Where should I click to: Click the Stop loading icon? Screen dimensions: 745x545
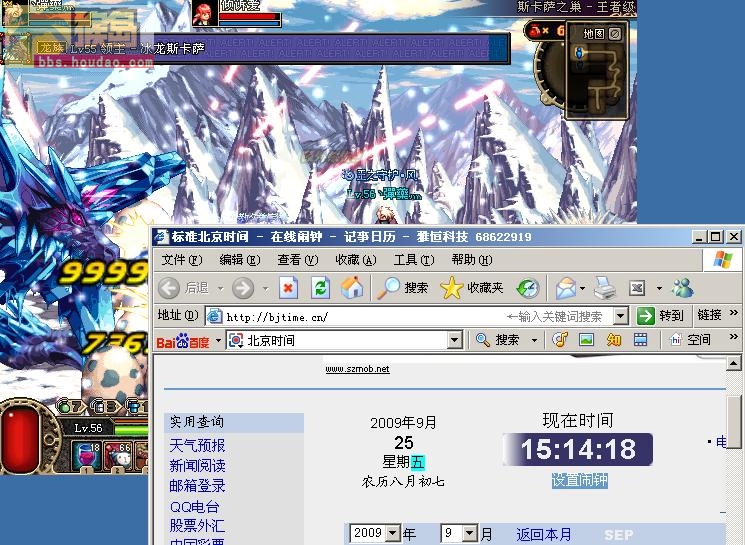pos(288,288)
